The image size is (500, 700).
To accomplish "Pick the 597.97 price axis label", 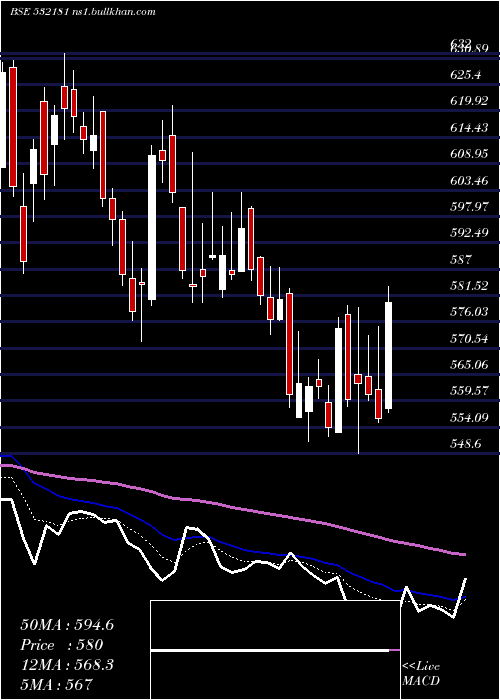I will [469, 207].
